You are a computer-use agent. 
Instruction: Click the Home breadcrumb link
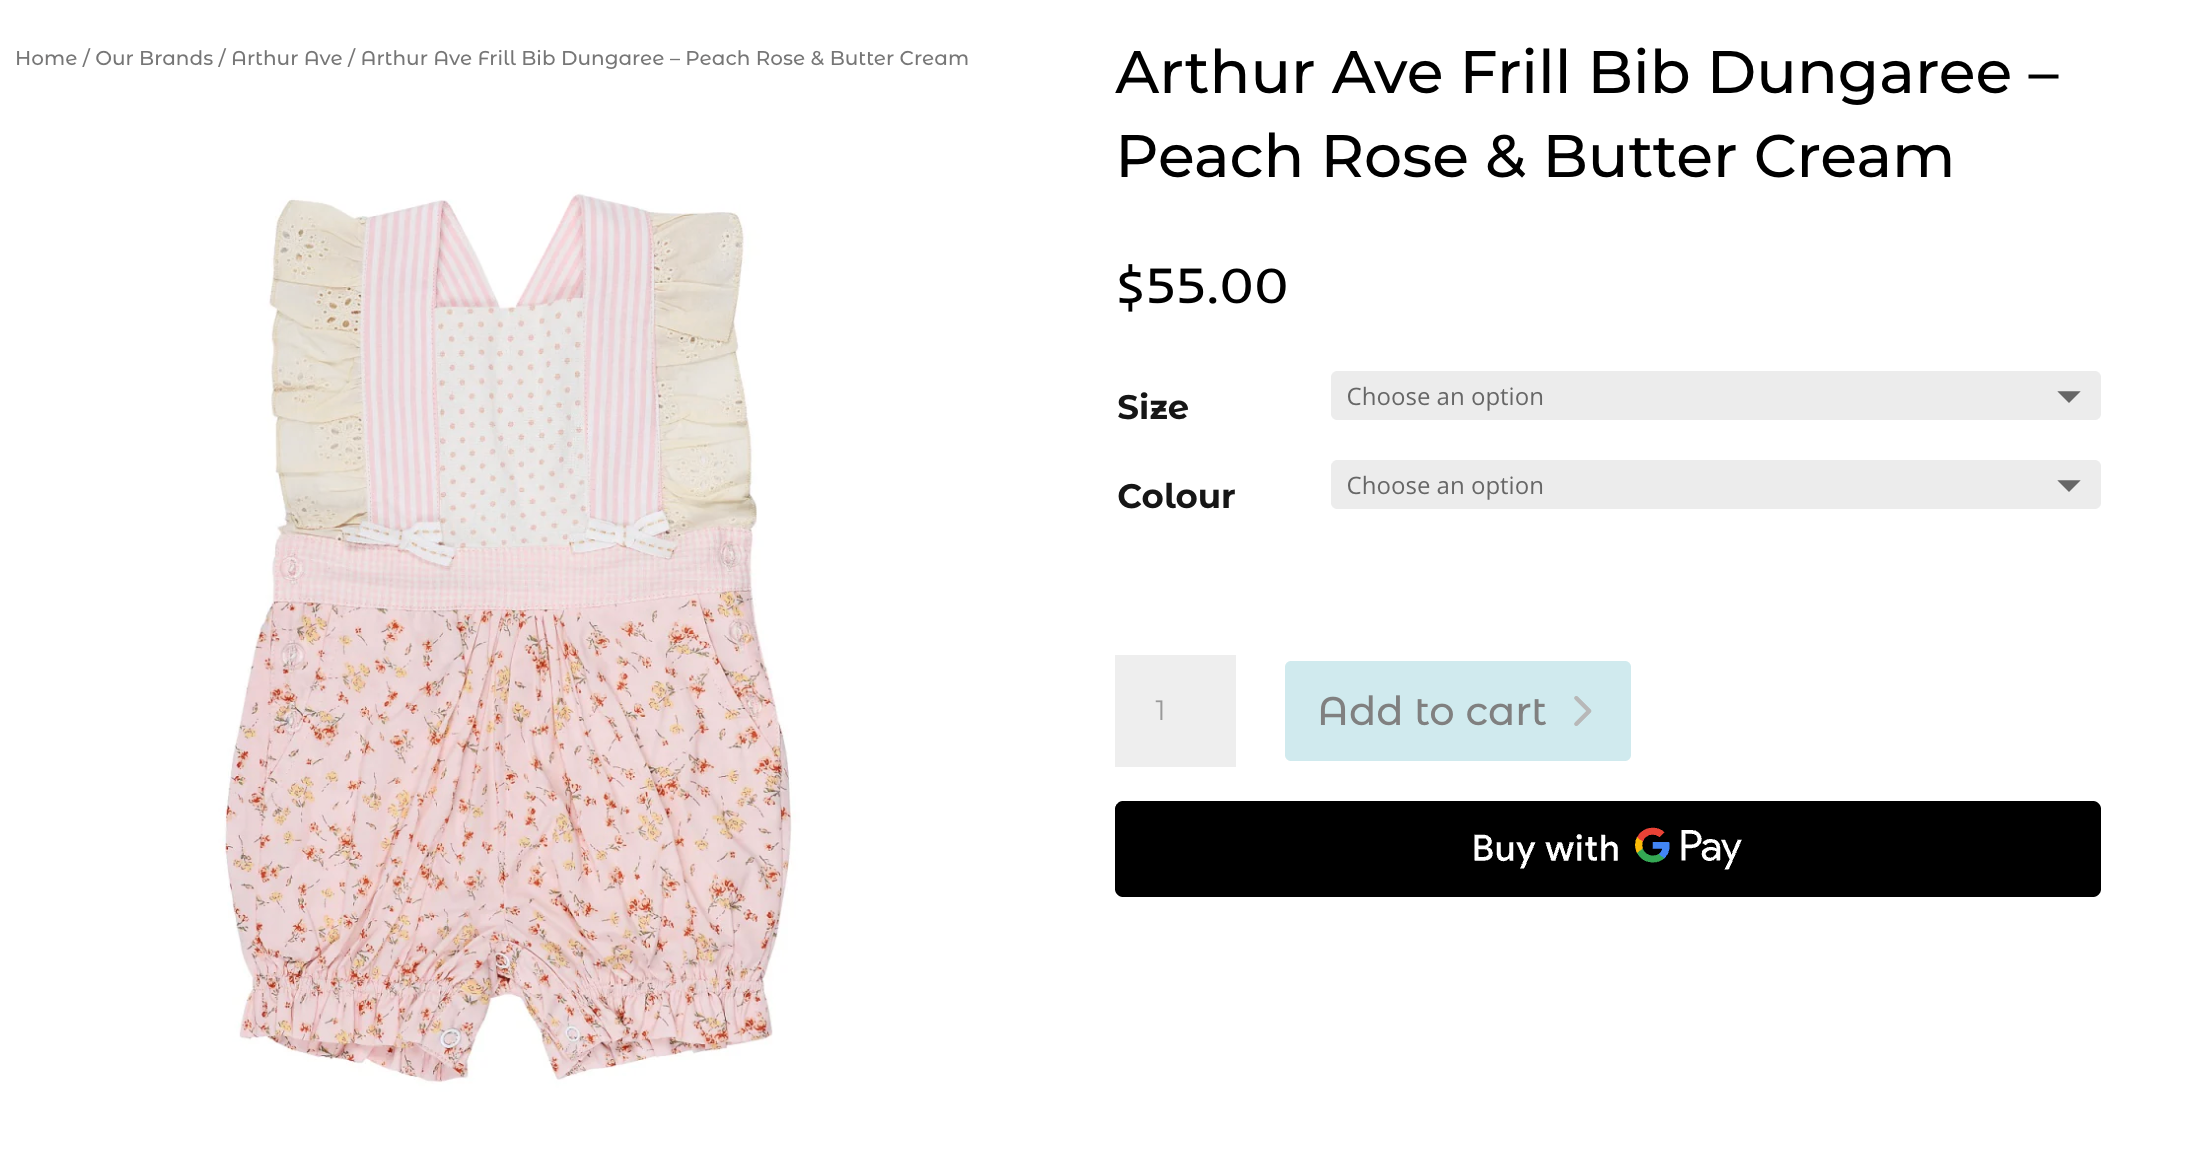coord(46,58)
